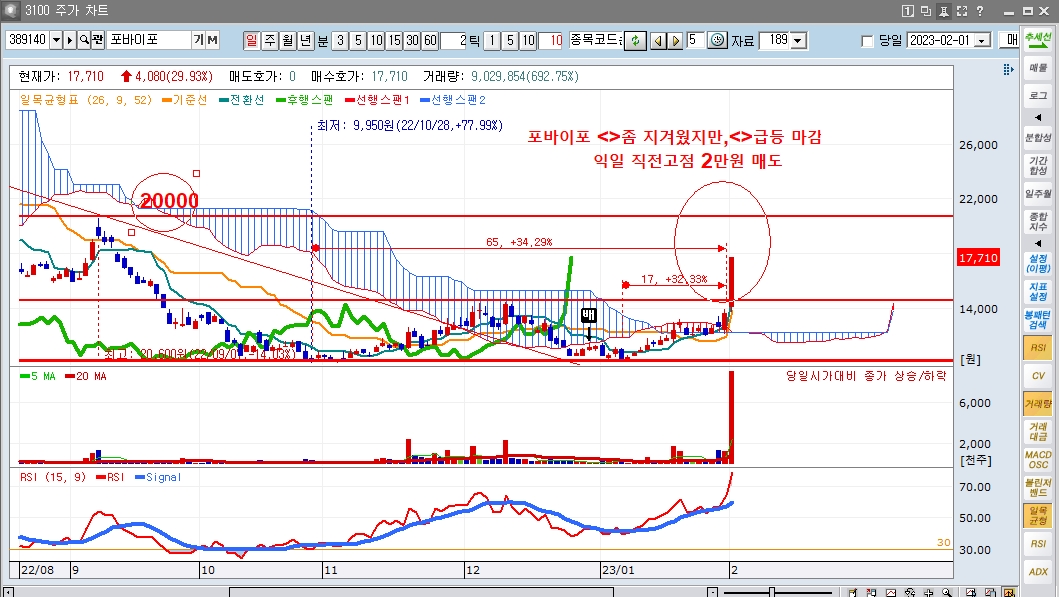Screen dimensions: 1059x597
Task: Click the orange highlighted chart icon bottom right
Action: (1009, 593)
